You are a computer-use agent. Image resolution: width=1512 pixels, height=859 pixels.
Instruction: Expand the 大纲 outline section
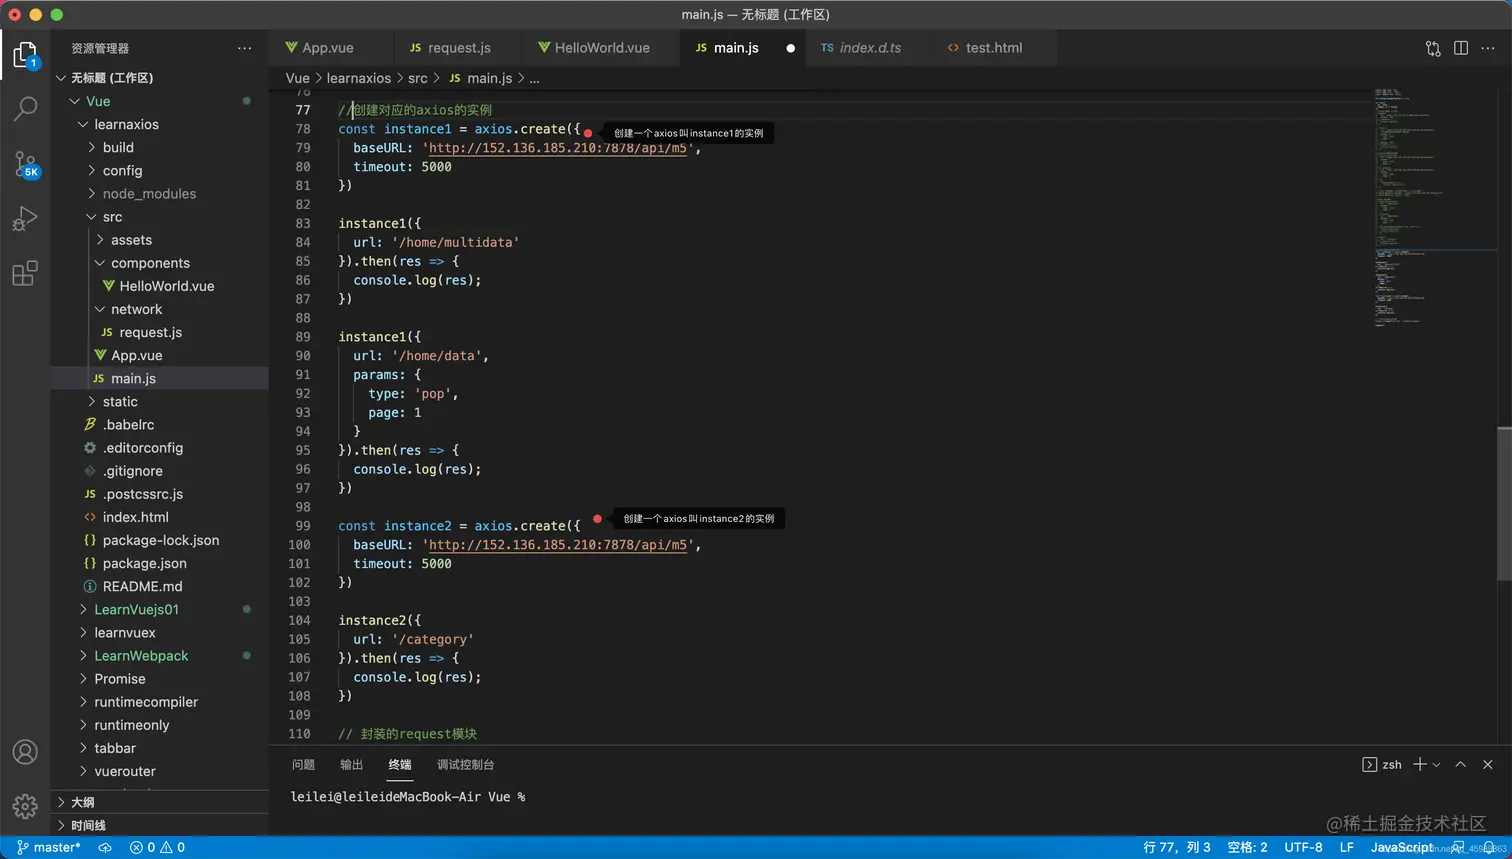[83, 802]
